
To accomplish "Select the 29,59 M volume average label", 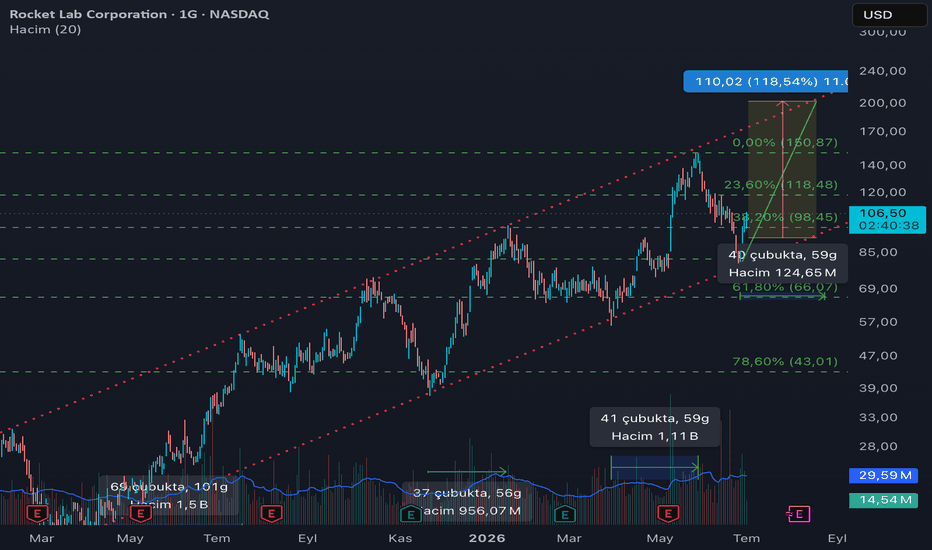I will [884, 475].
